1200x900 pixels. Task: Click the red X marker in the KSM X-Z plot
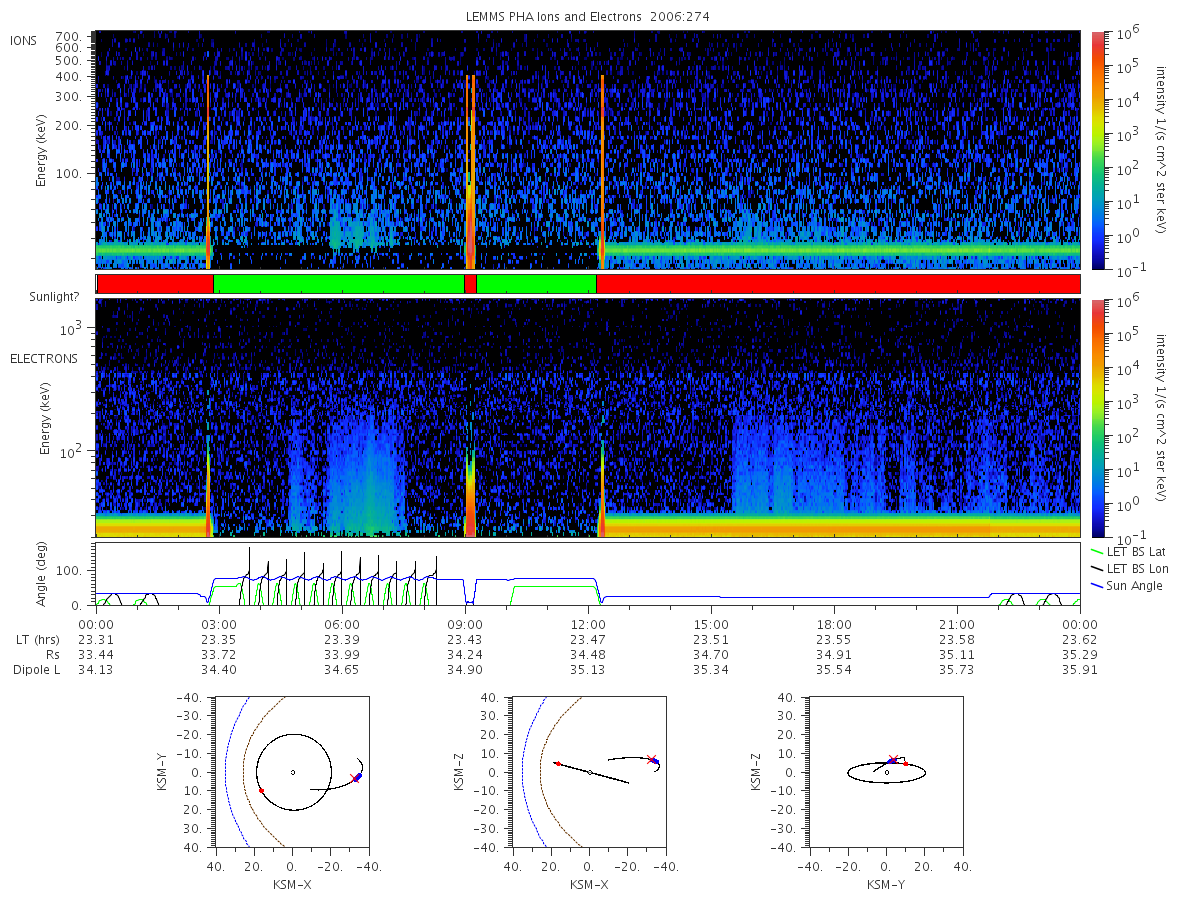[x=652, y=759]
